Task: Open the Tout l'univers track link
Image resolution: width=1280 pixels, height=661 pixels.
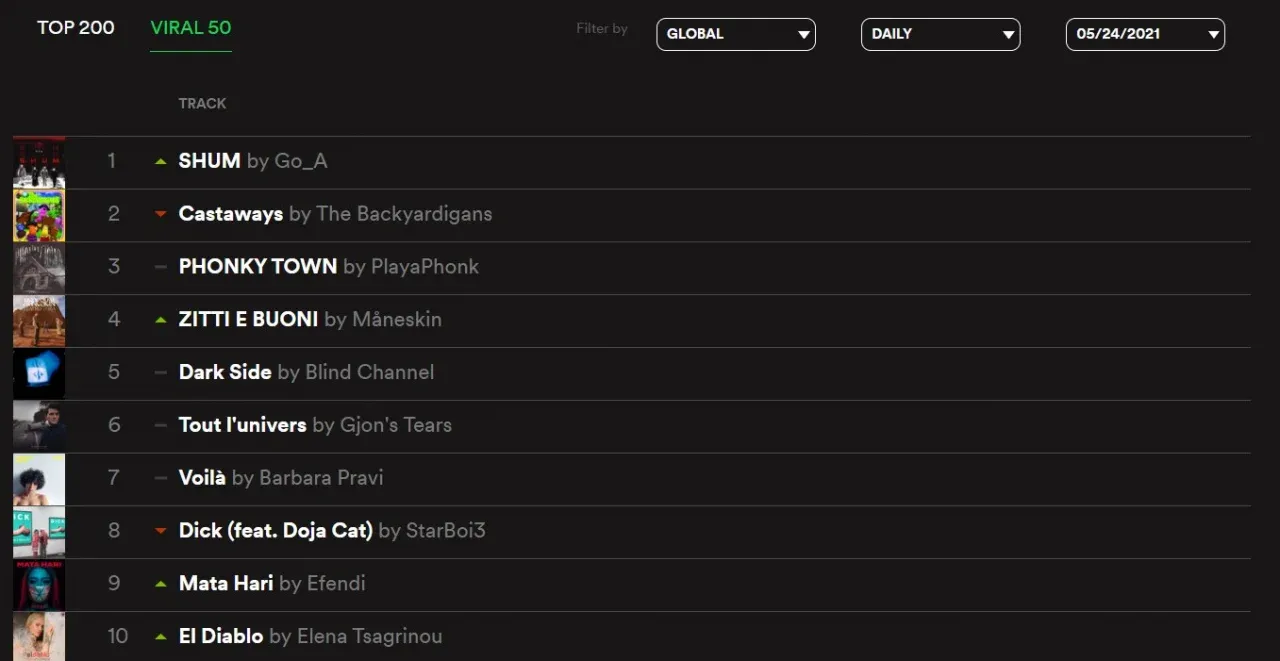Action: (x=242, y=425)
